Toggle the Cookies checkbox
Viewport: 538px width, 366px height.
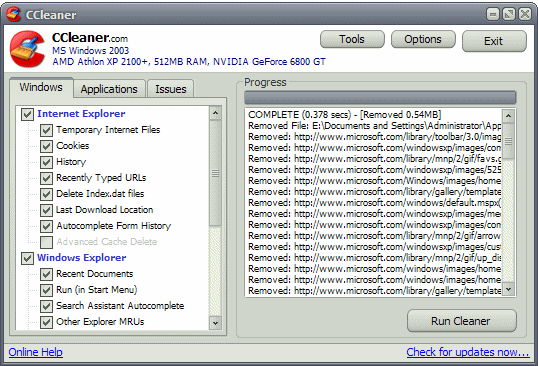[x=46, y=146]
